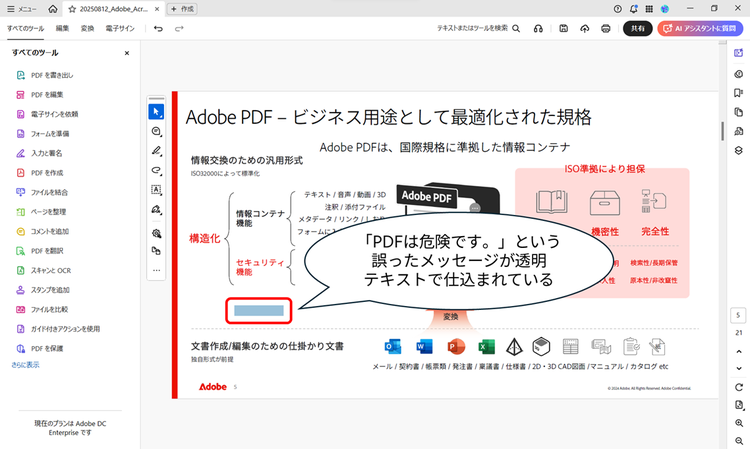Open the page thumbnails panel in right rail
Image resolution: width=750 pixels, height=449 pixels.
[x=739, y=112]
